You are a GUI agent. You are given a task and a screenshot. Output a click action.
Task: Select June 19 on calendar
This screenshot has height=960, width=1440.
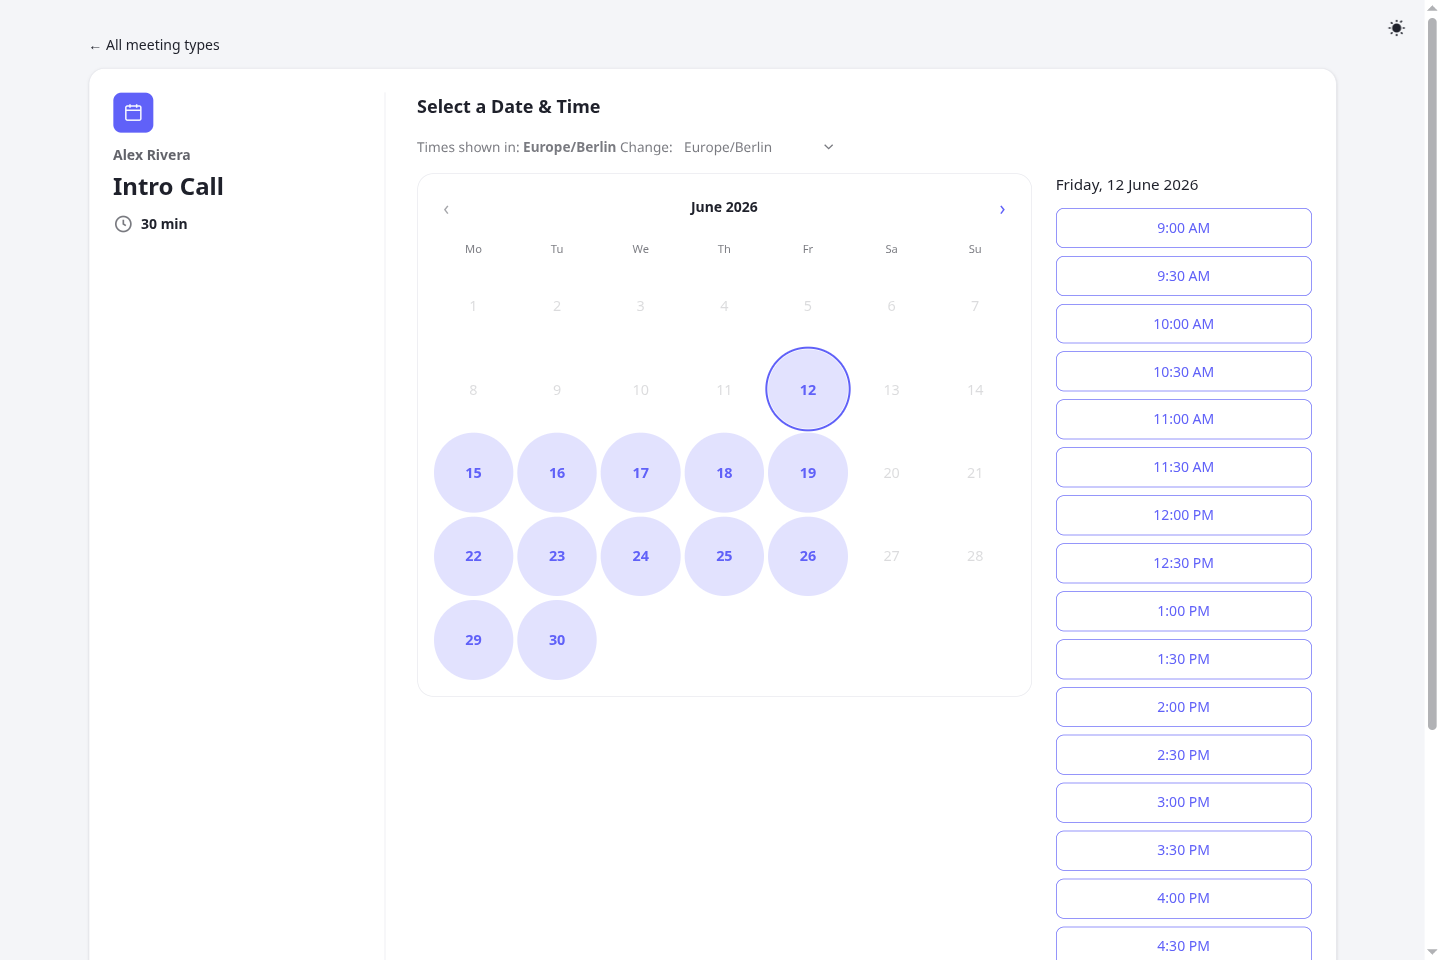(x=808, y=473)
